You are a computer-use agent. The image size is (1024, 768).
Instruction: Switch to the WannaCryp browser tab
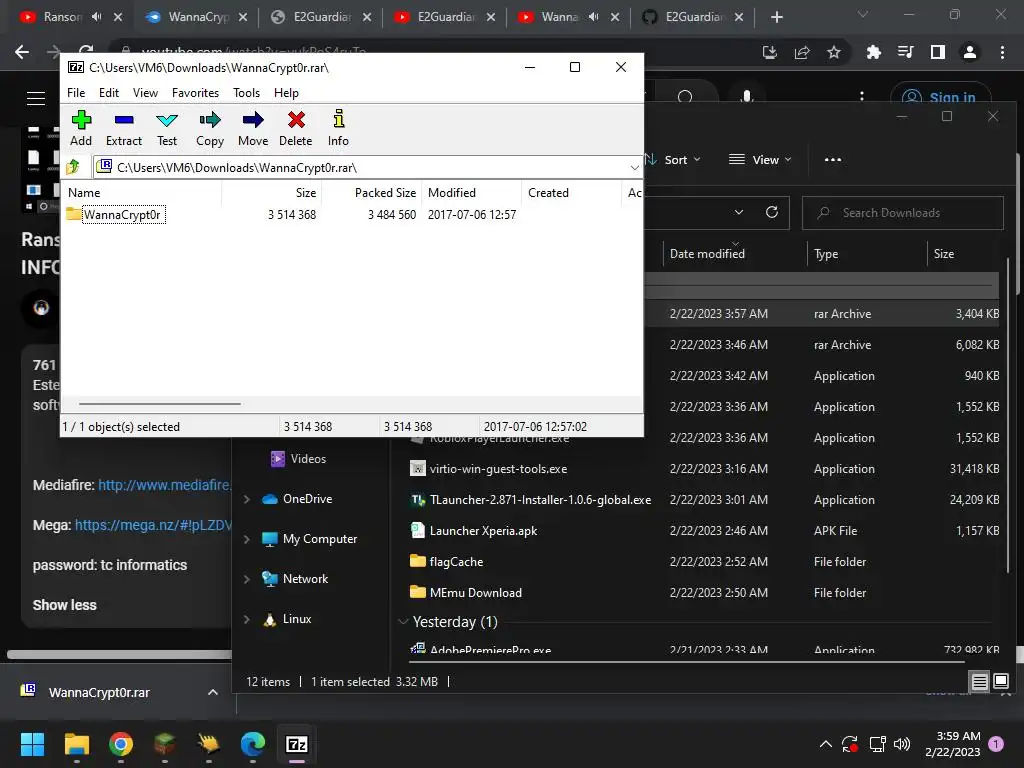(x=195, y=17)
